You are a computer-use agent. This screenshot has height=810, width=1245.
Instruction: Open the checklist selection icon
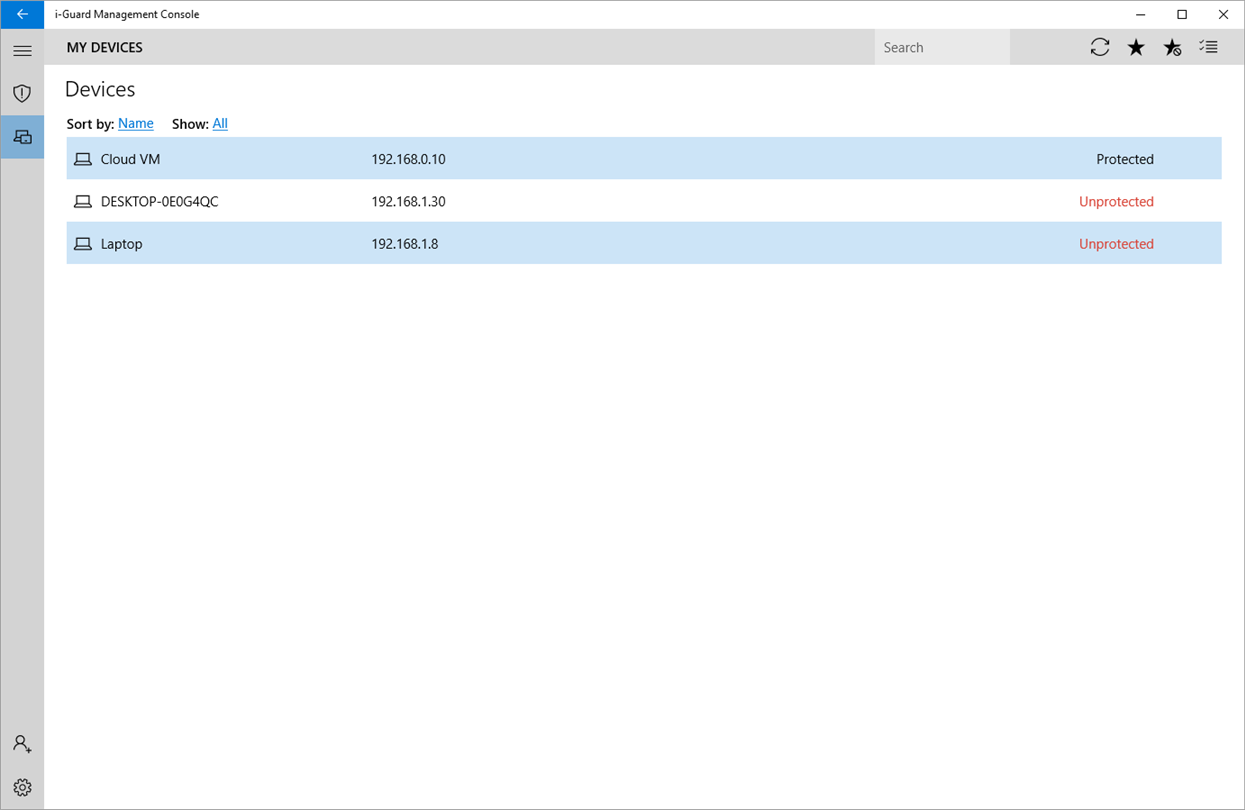1209,47
